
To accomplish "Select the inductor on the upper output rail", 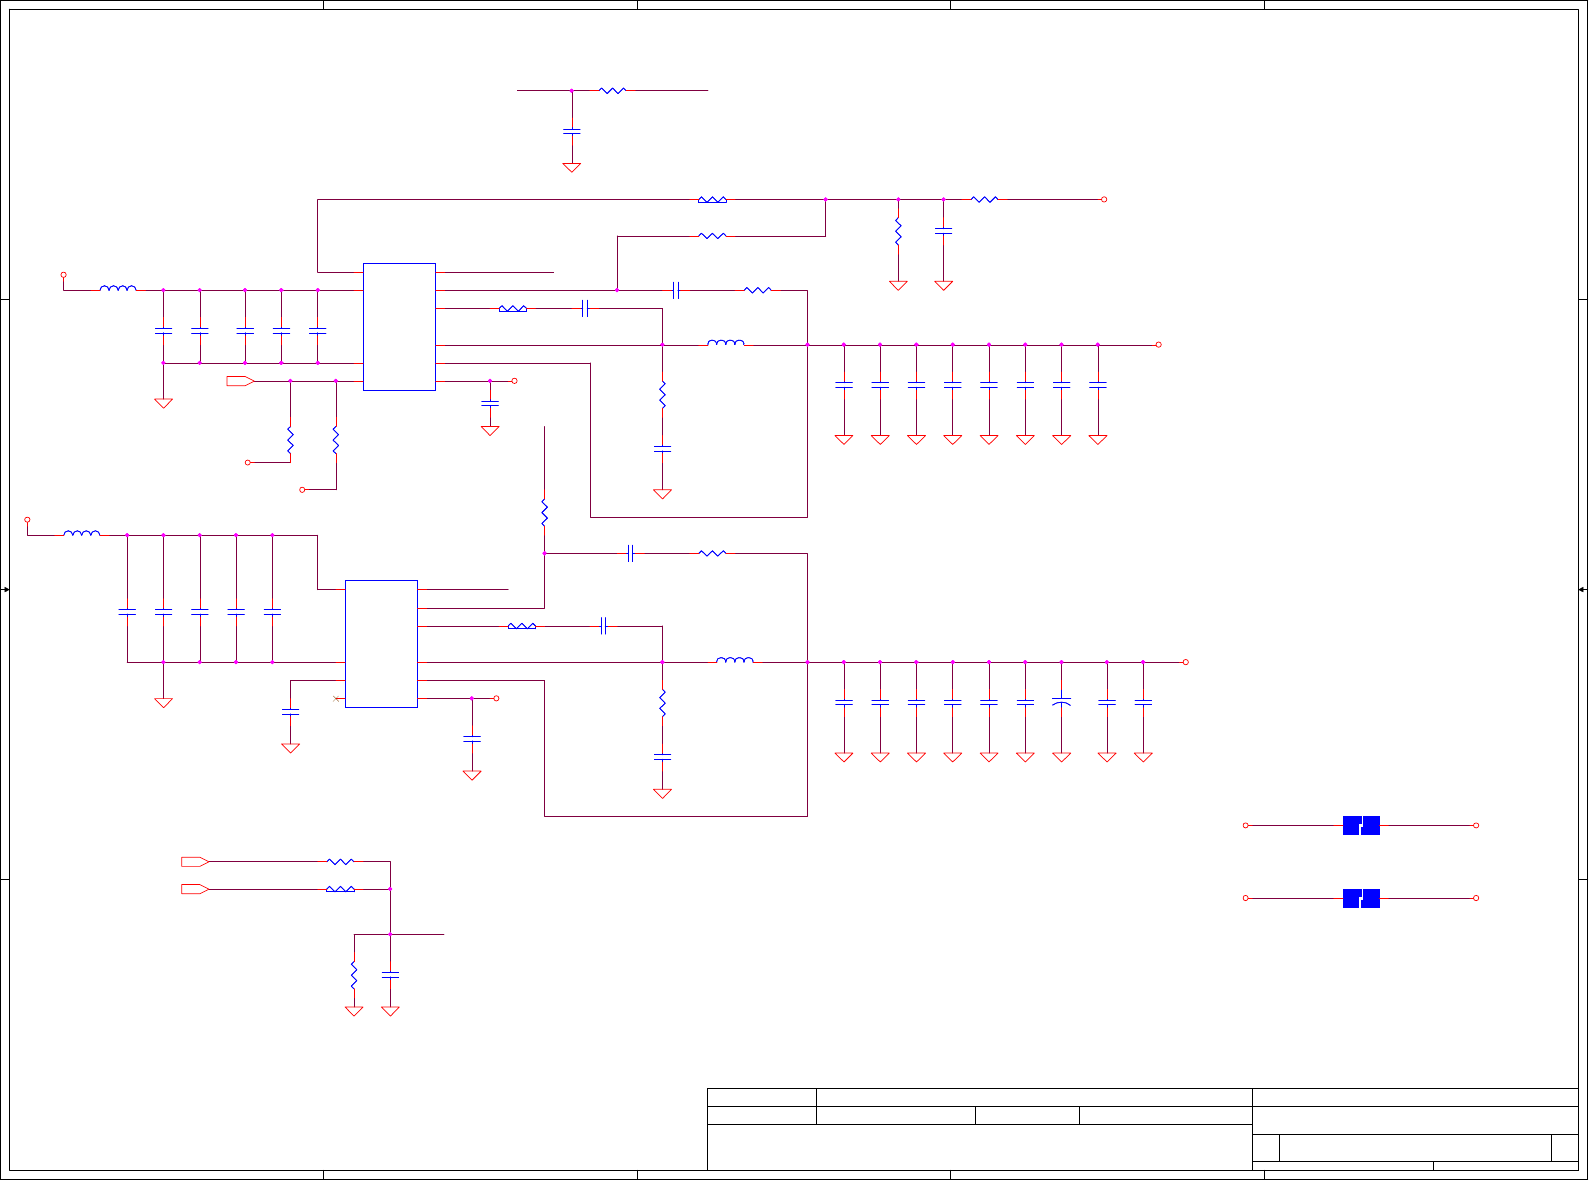I will [726, 343].
